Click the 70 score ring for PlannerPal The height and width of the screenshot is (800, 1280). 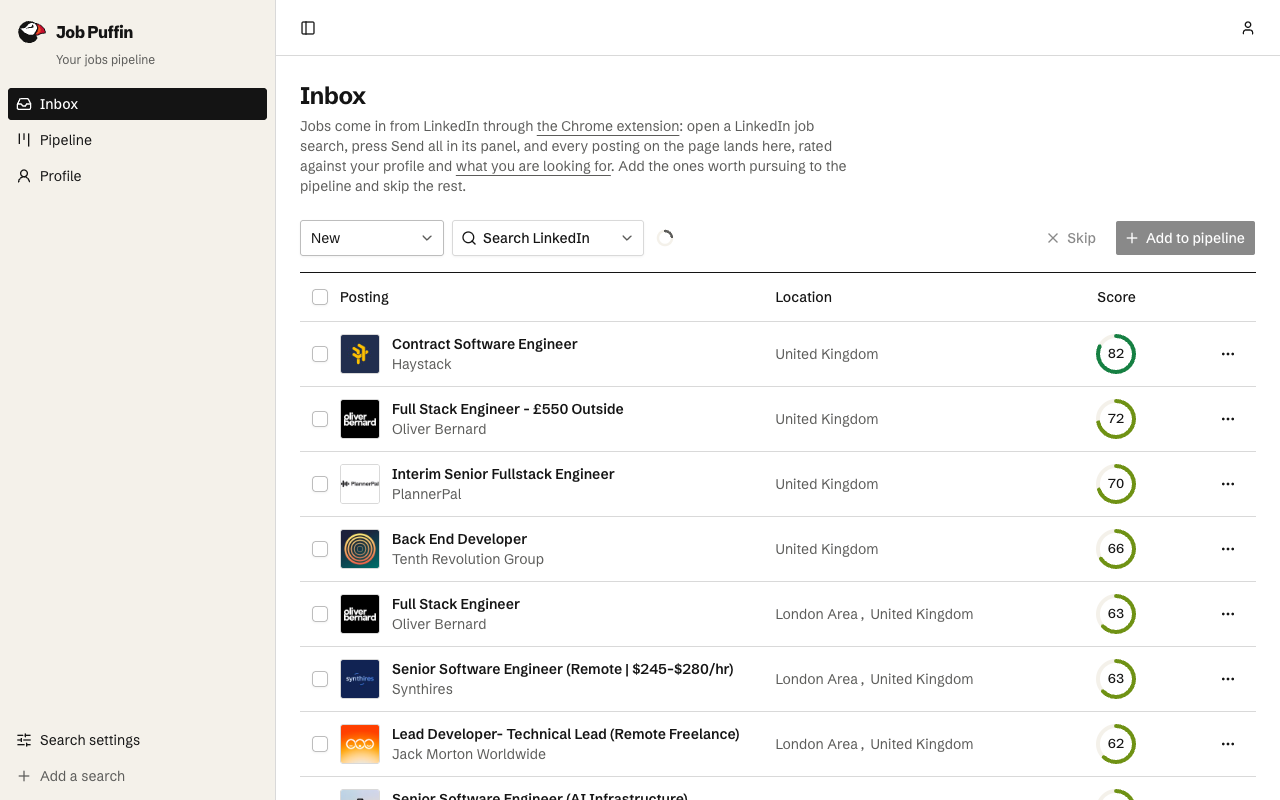click(1116, 484)
